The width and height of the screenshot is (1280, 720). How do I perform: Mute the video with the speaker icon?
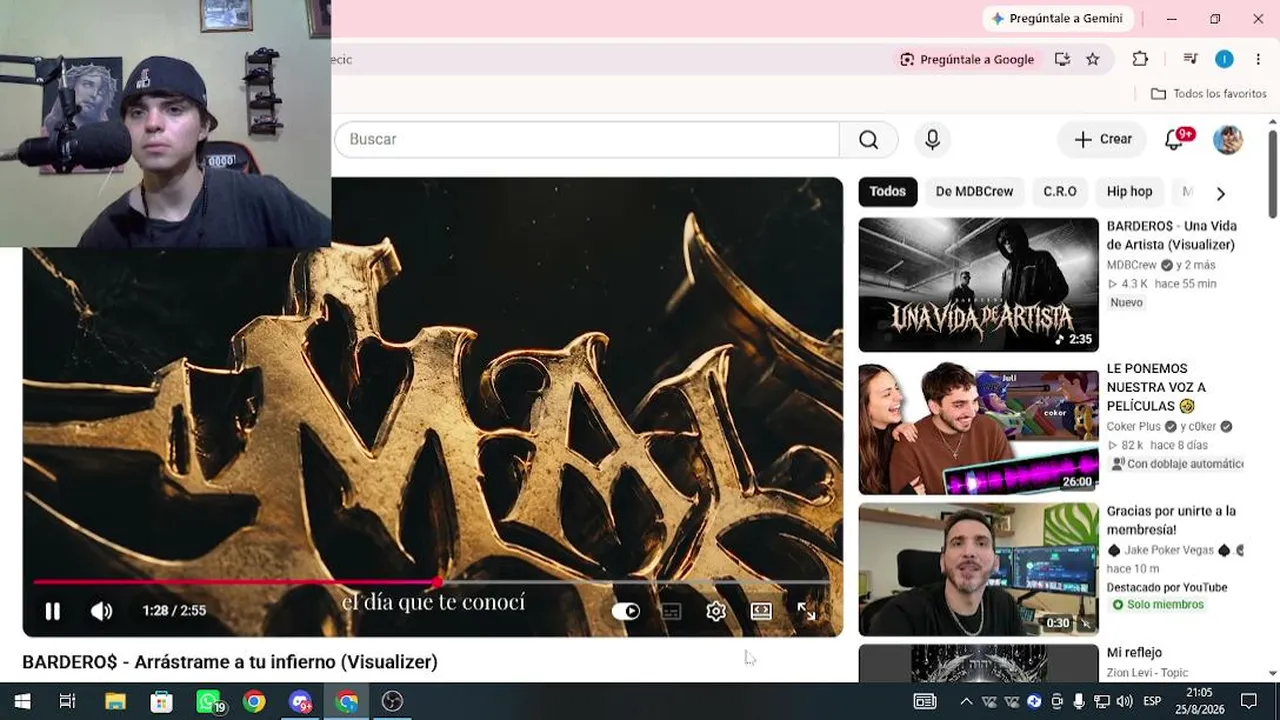point(102,611)
